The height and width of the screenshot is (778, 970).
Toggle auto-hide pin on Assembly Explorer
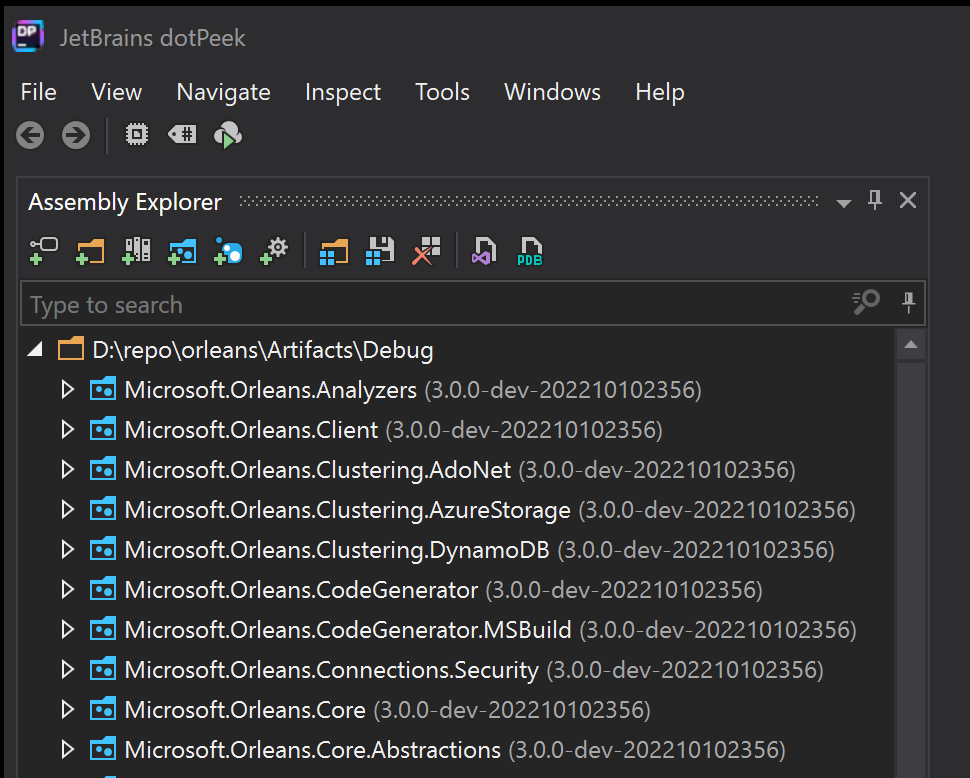875,200
